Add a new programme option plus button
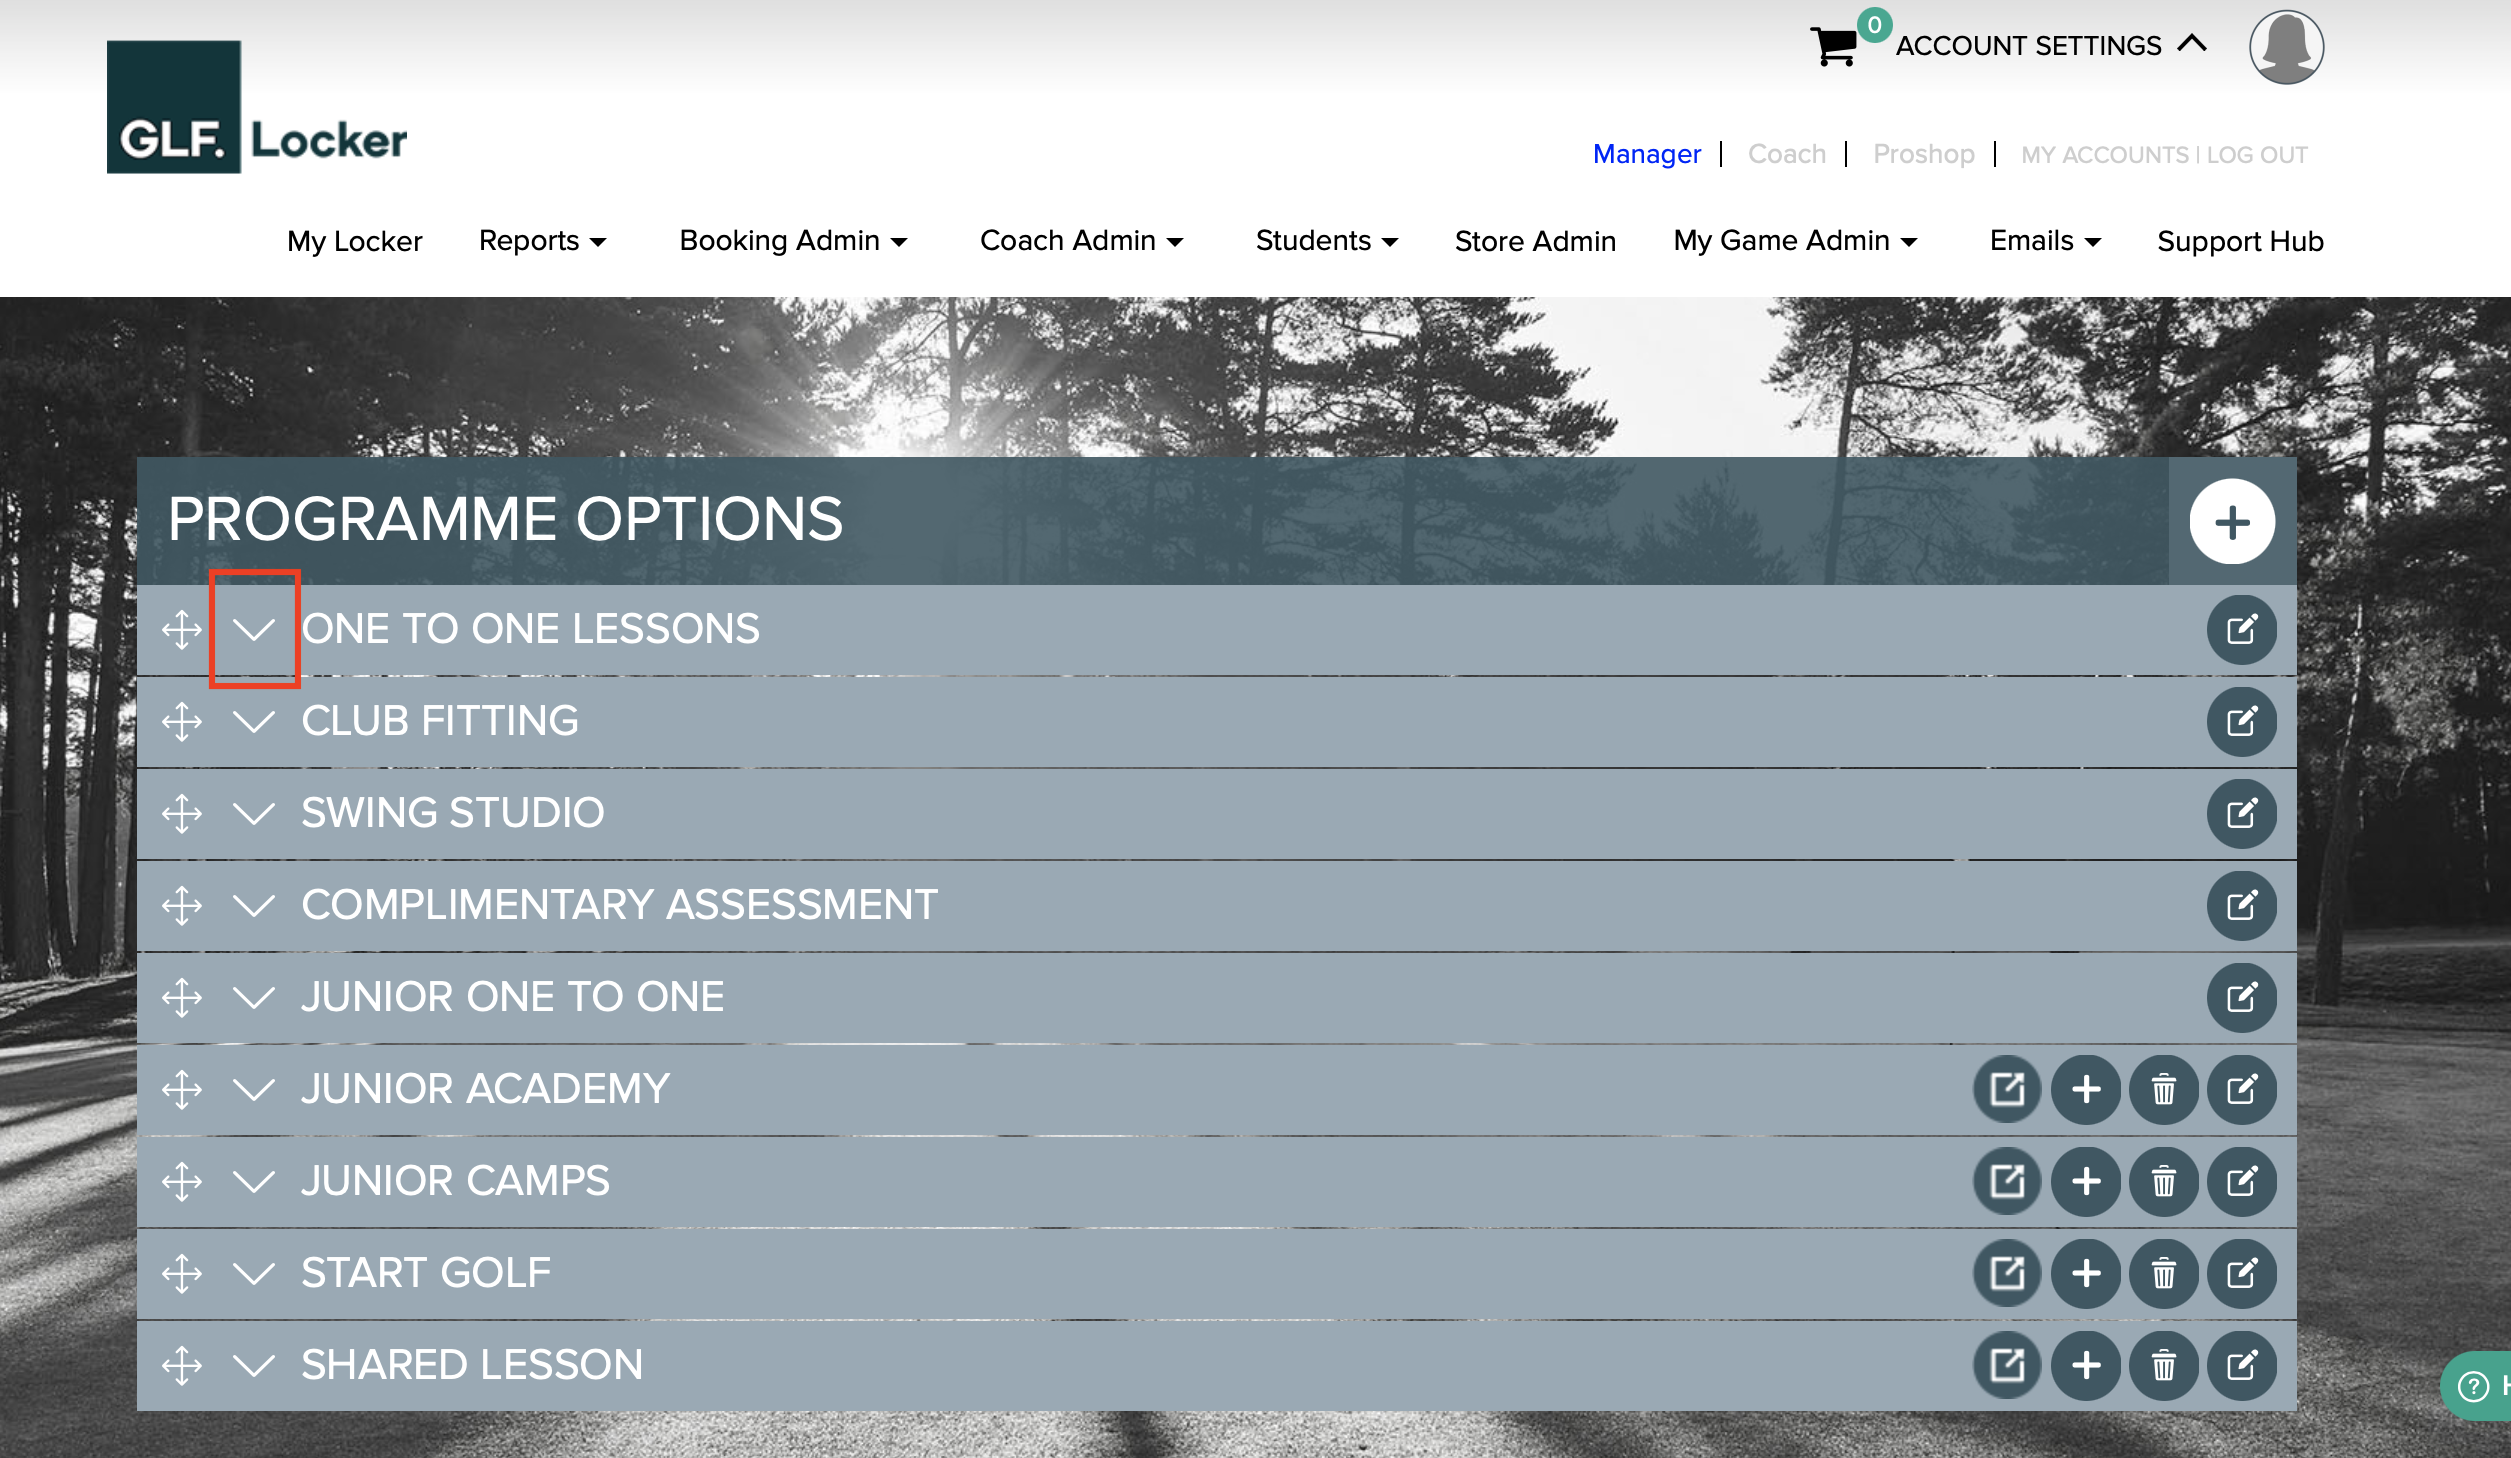 click(2232, 521)
